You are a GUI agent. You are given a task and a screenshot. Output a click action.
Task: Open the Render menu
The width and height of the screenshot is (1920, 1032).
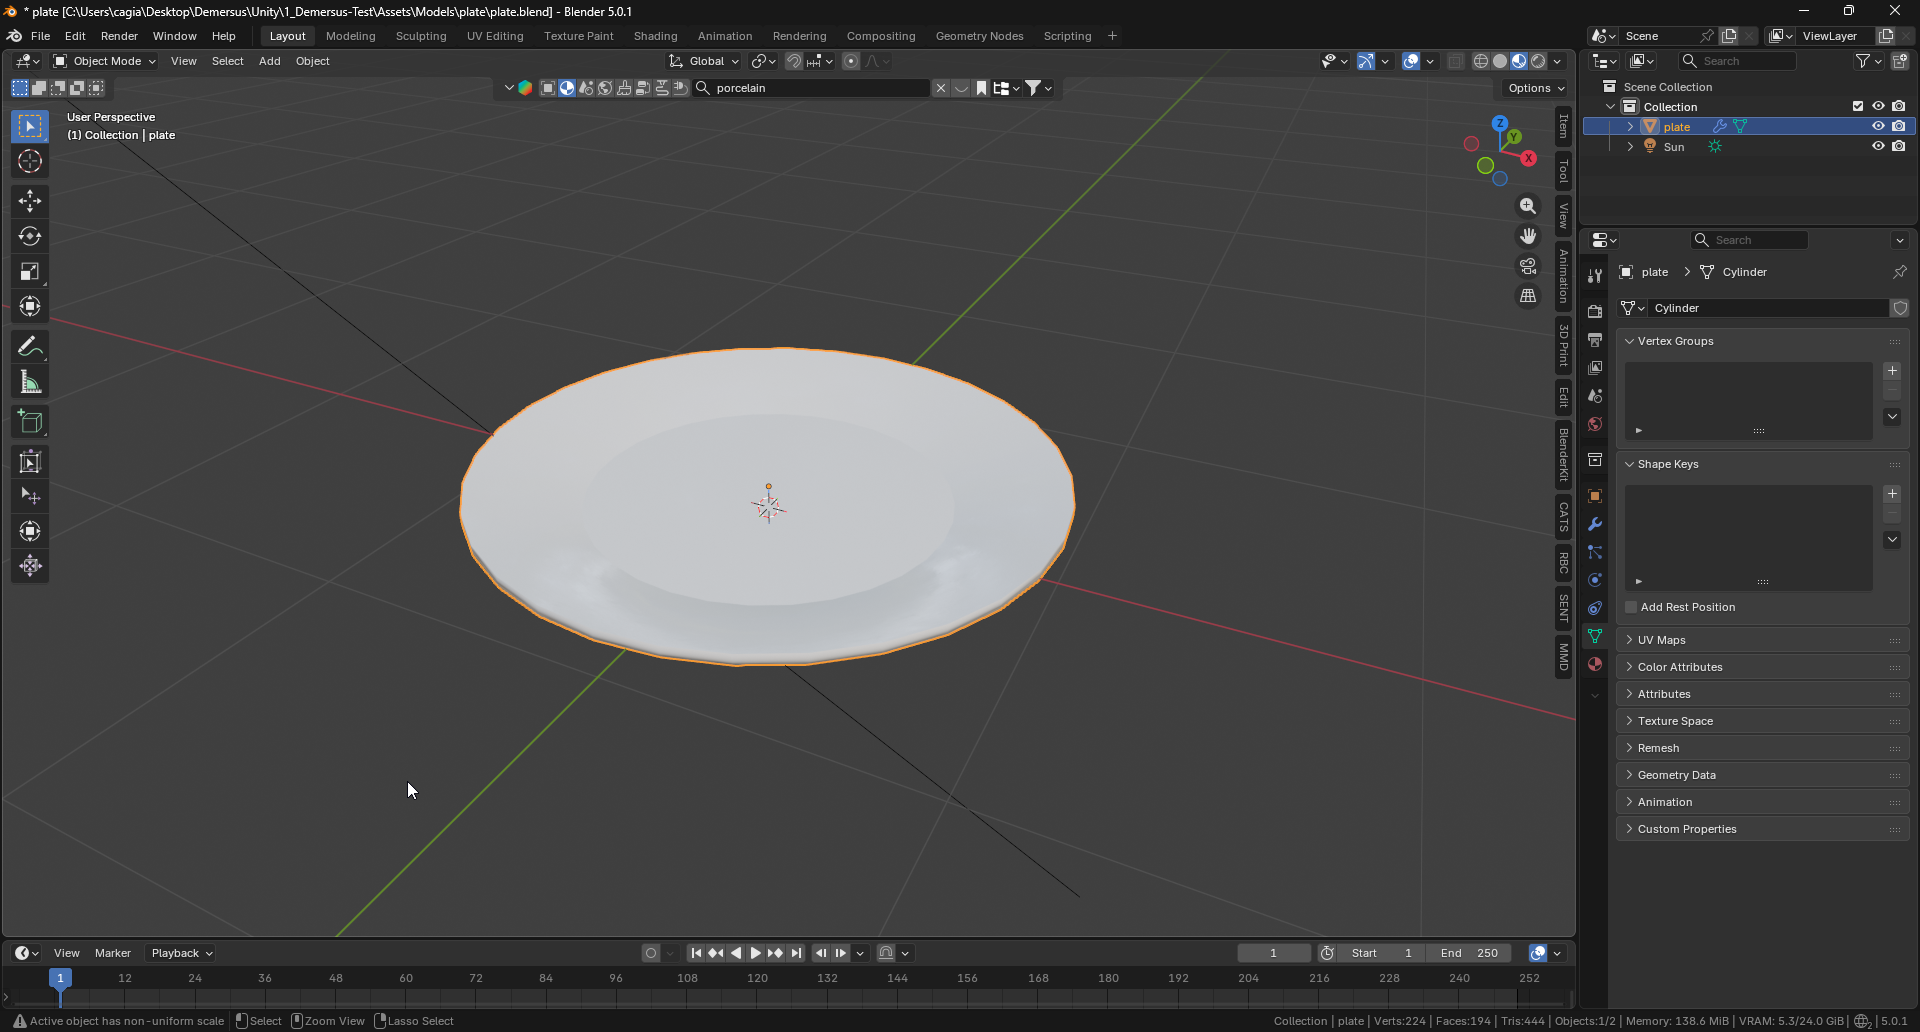click(119, 36)
